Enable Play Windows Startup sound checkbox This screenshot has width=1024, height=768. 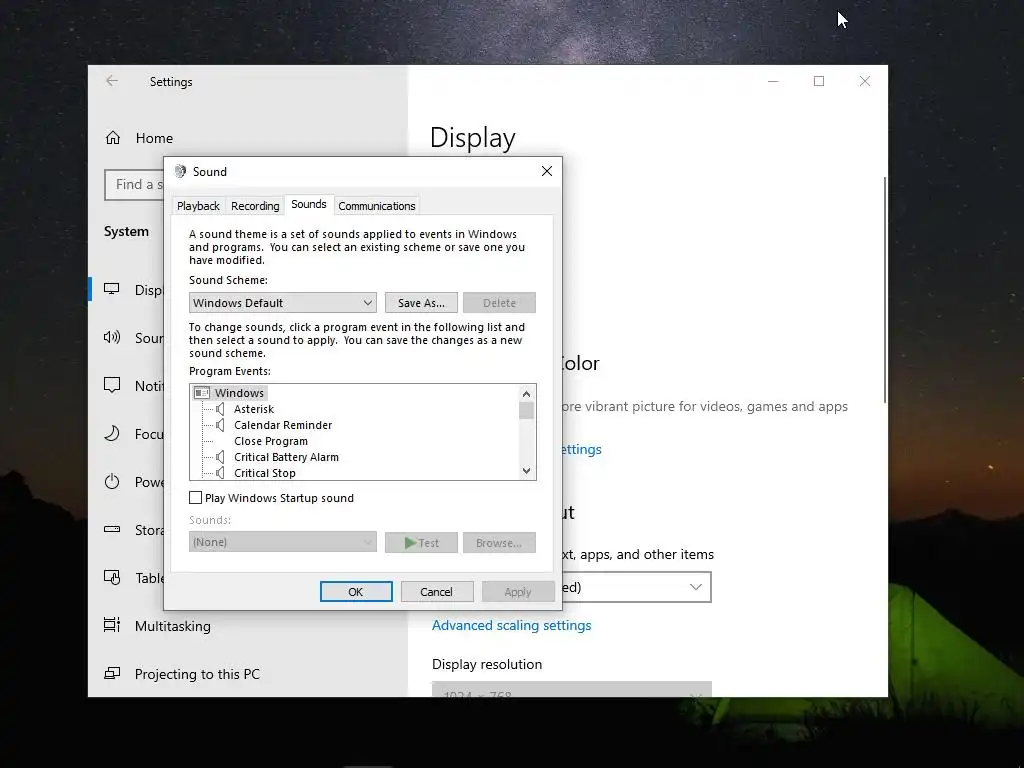coord(195,498)
